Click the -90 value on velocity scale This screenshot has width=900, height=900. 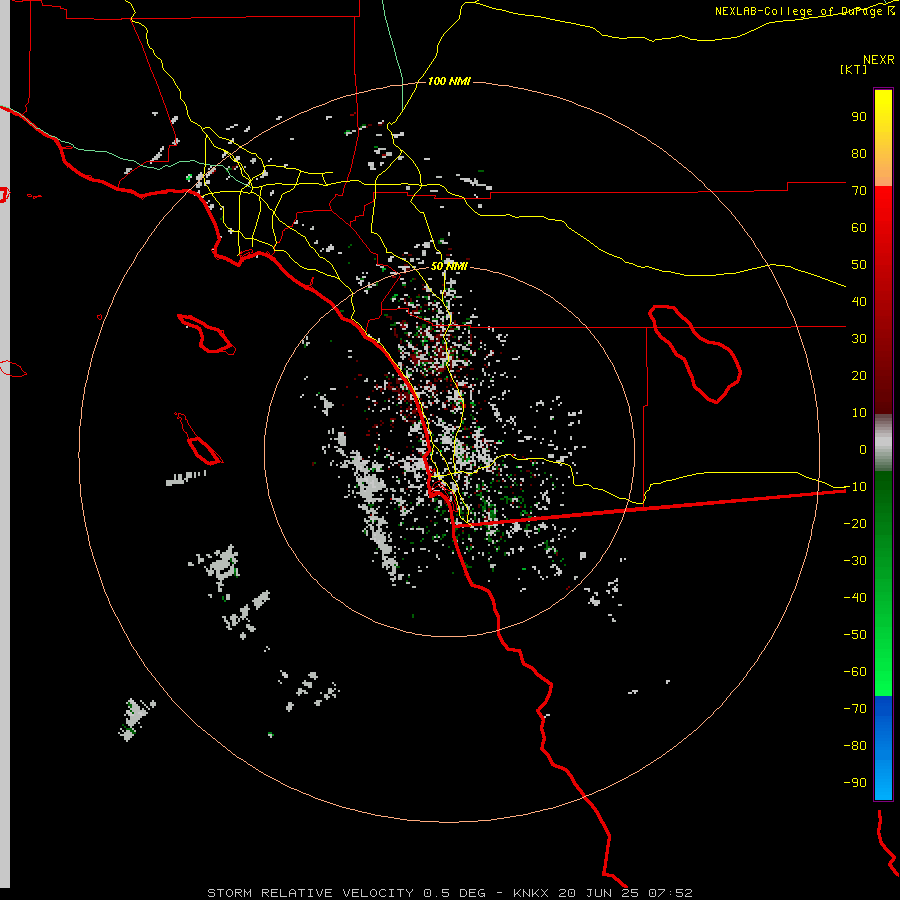(x=855, y=783)
